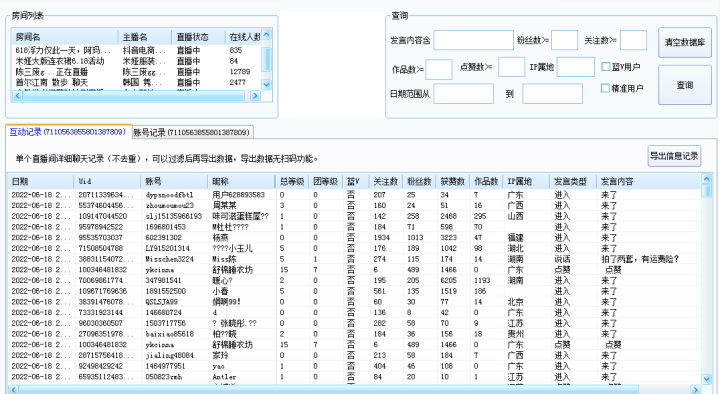Toggle the 精准用户 checkbox
The image size is (720, 394).
606,88
